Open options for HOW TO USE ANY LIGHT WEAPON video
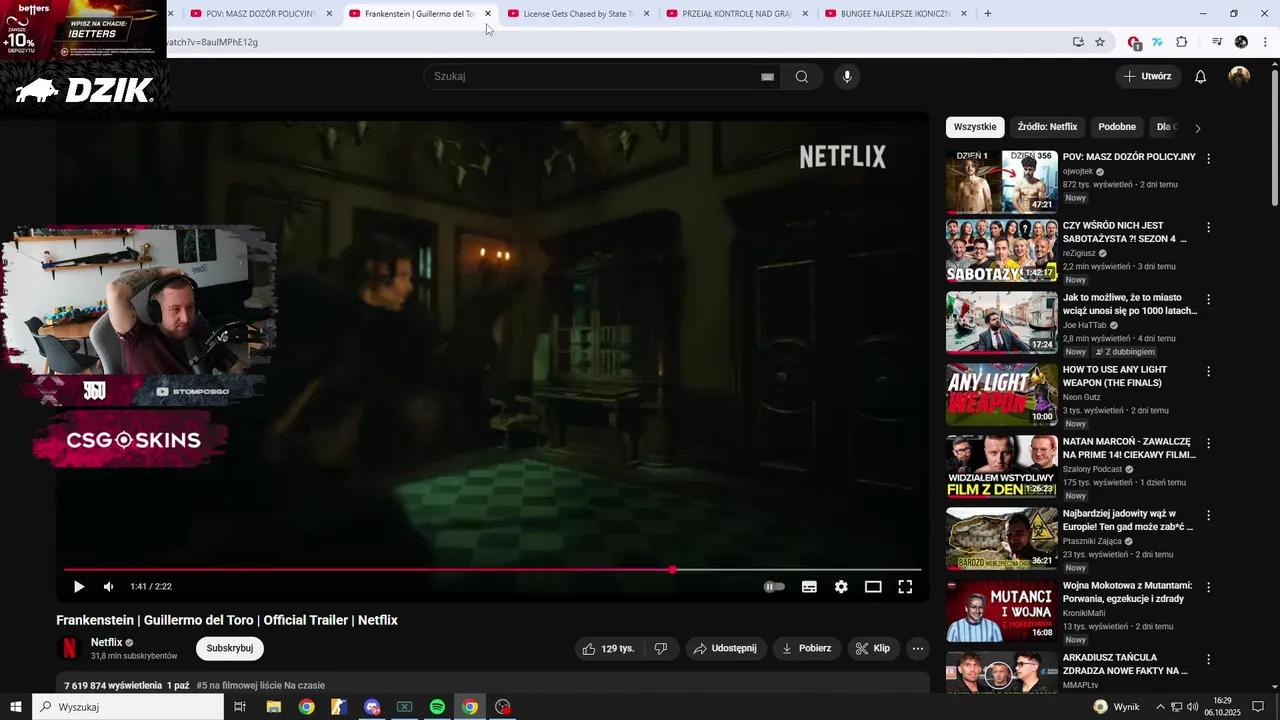The image size is (1280, 720). [1208, 371]
